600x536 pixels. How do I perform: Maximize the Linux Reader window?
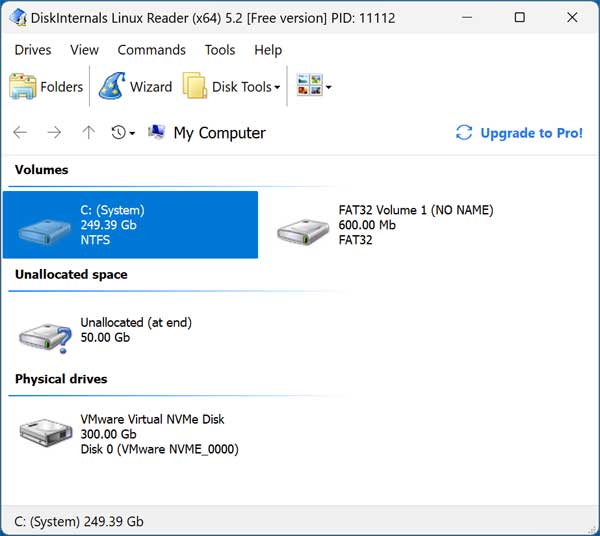520,18
